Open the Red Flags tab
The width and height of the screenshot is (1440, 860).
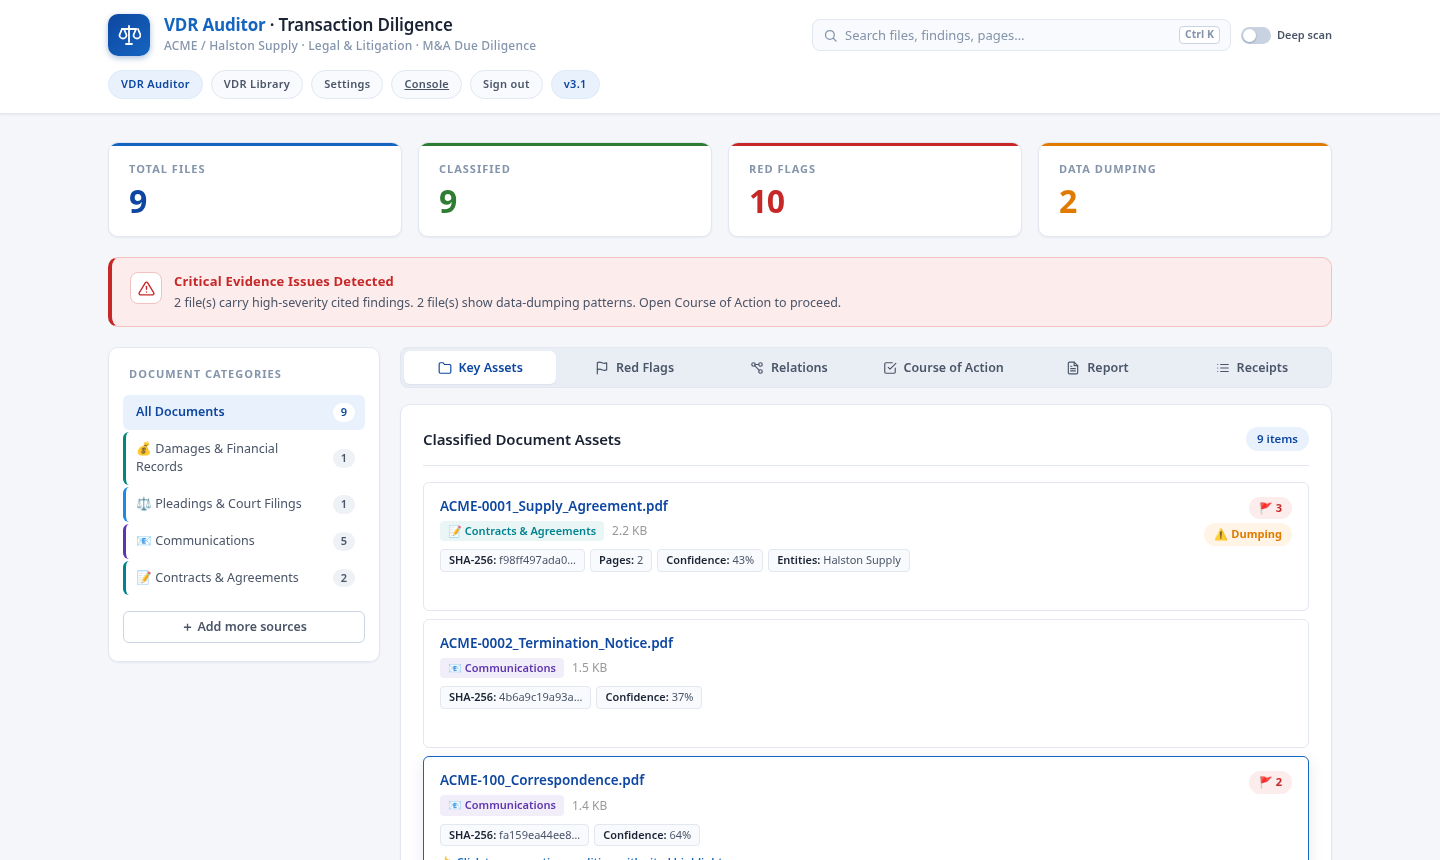[x=634, y=368]
